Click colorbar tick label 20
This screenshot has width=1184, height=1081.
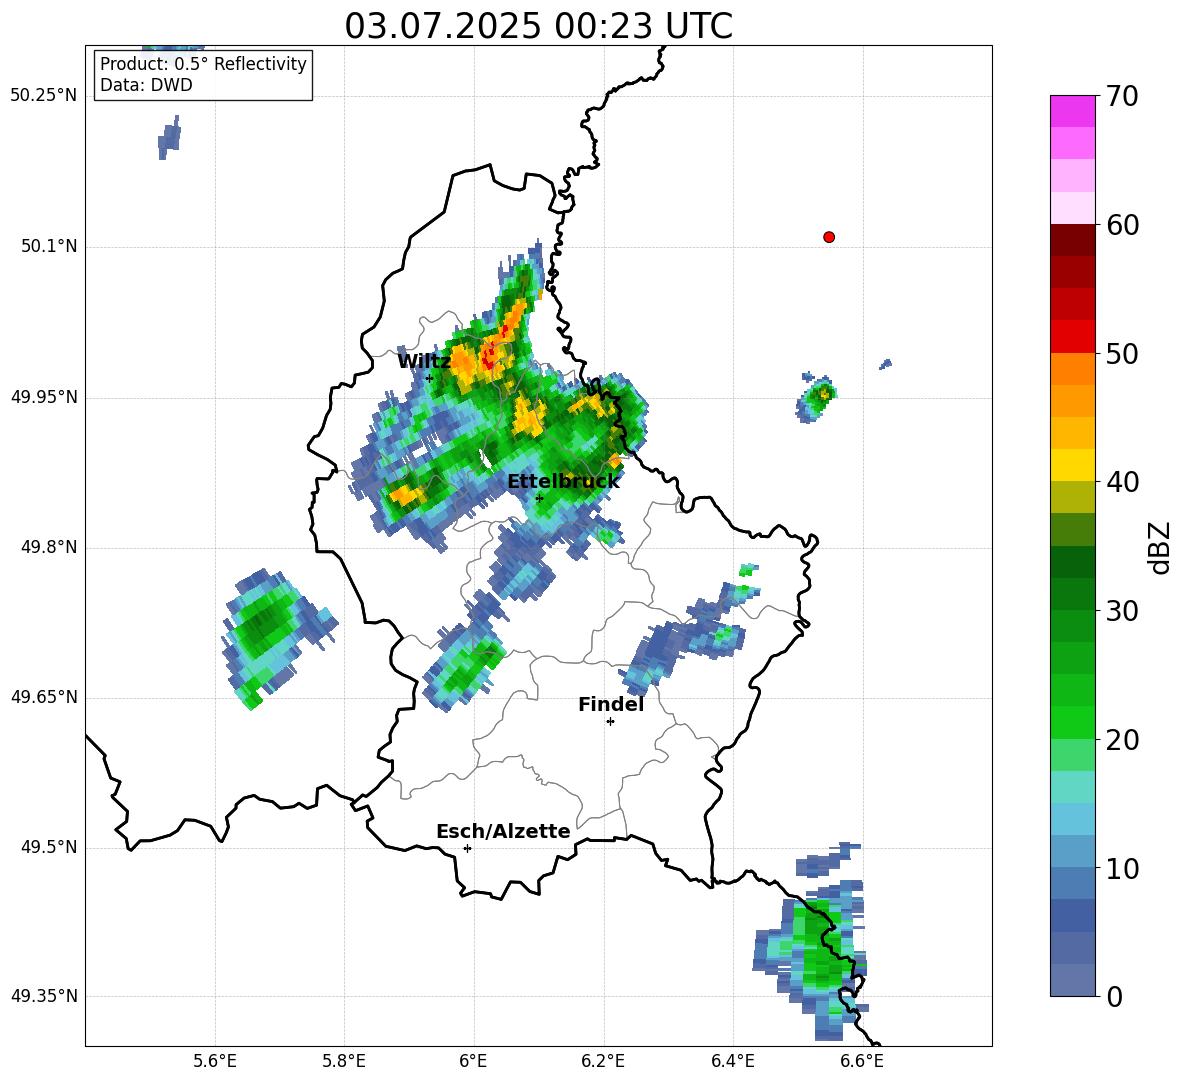point(1122,740)
